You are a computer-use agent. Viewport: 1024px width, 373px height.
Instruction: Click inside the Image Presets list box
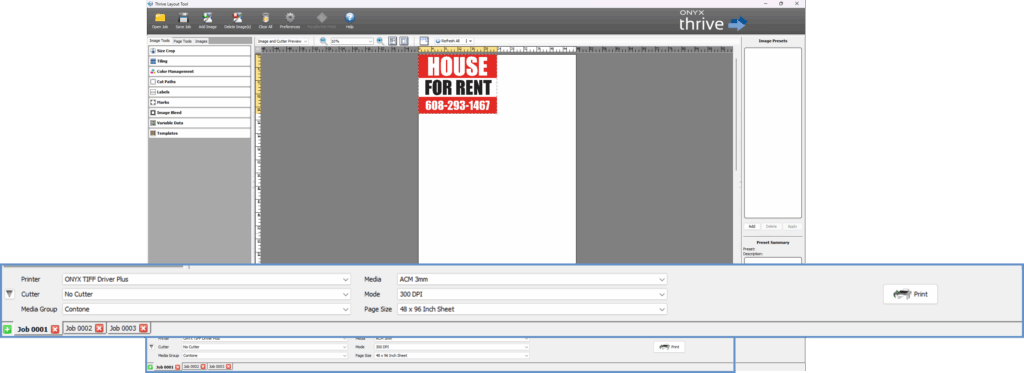coord(773,133)
